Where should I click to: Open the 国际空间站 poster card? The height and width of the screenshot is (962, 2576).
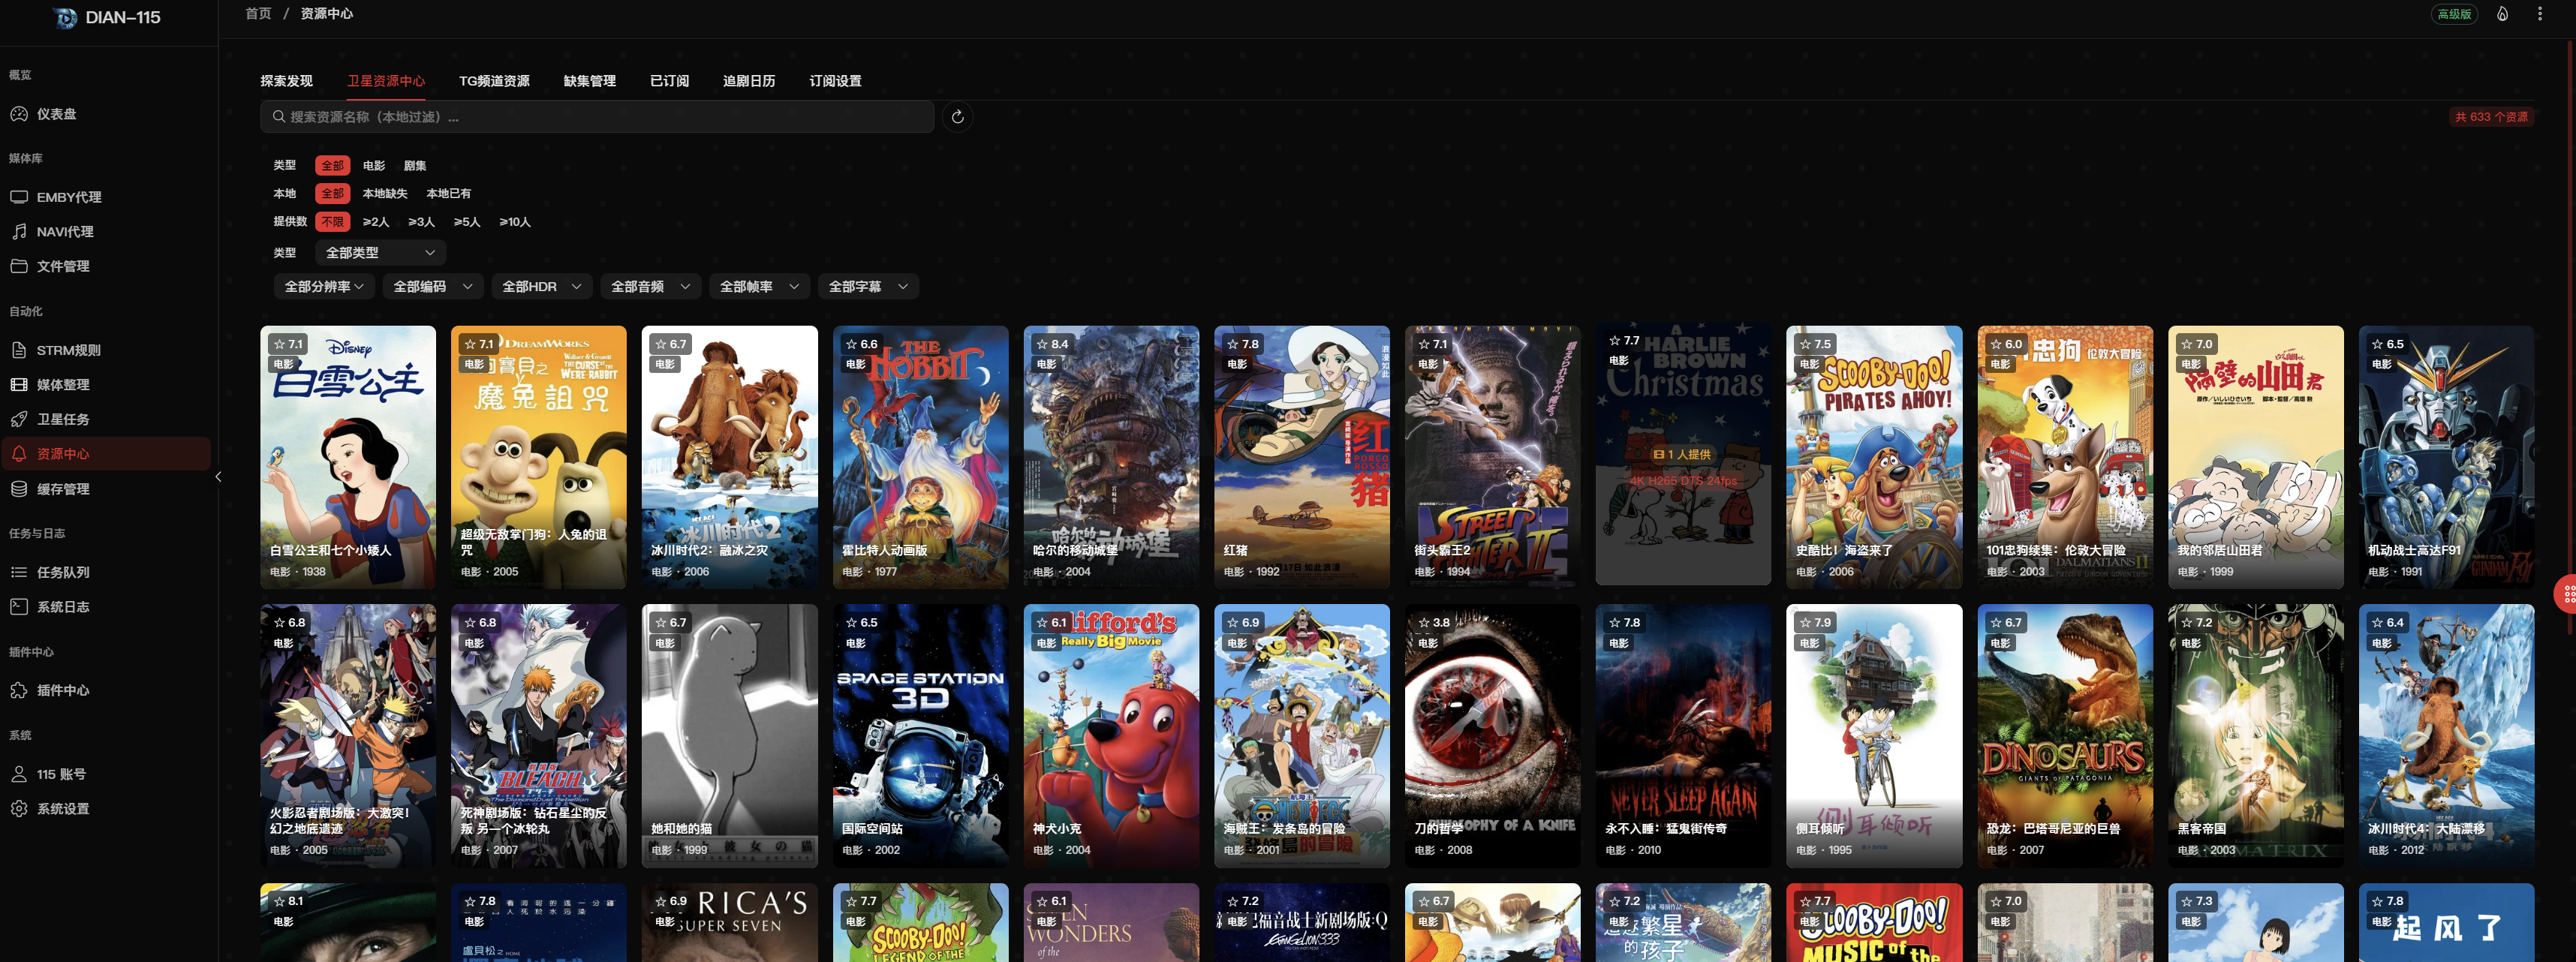920,735
